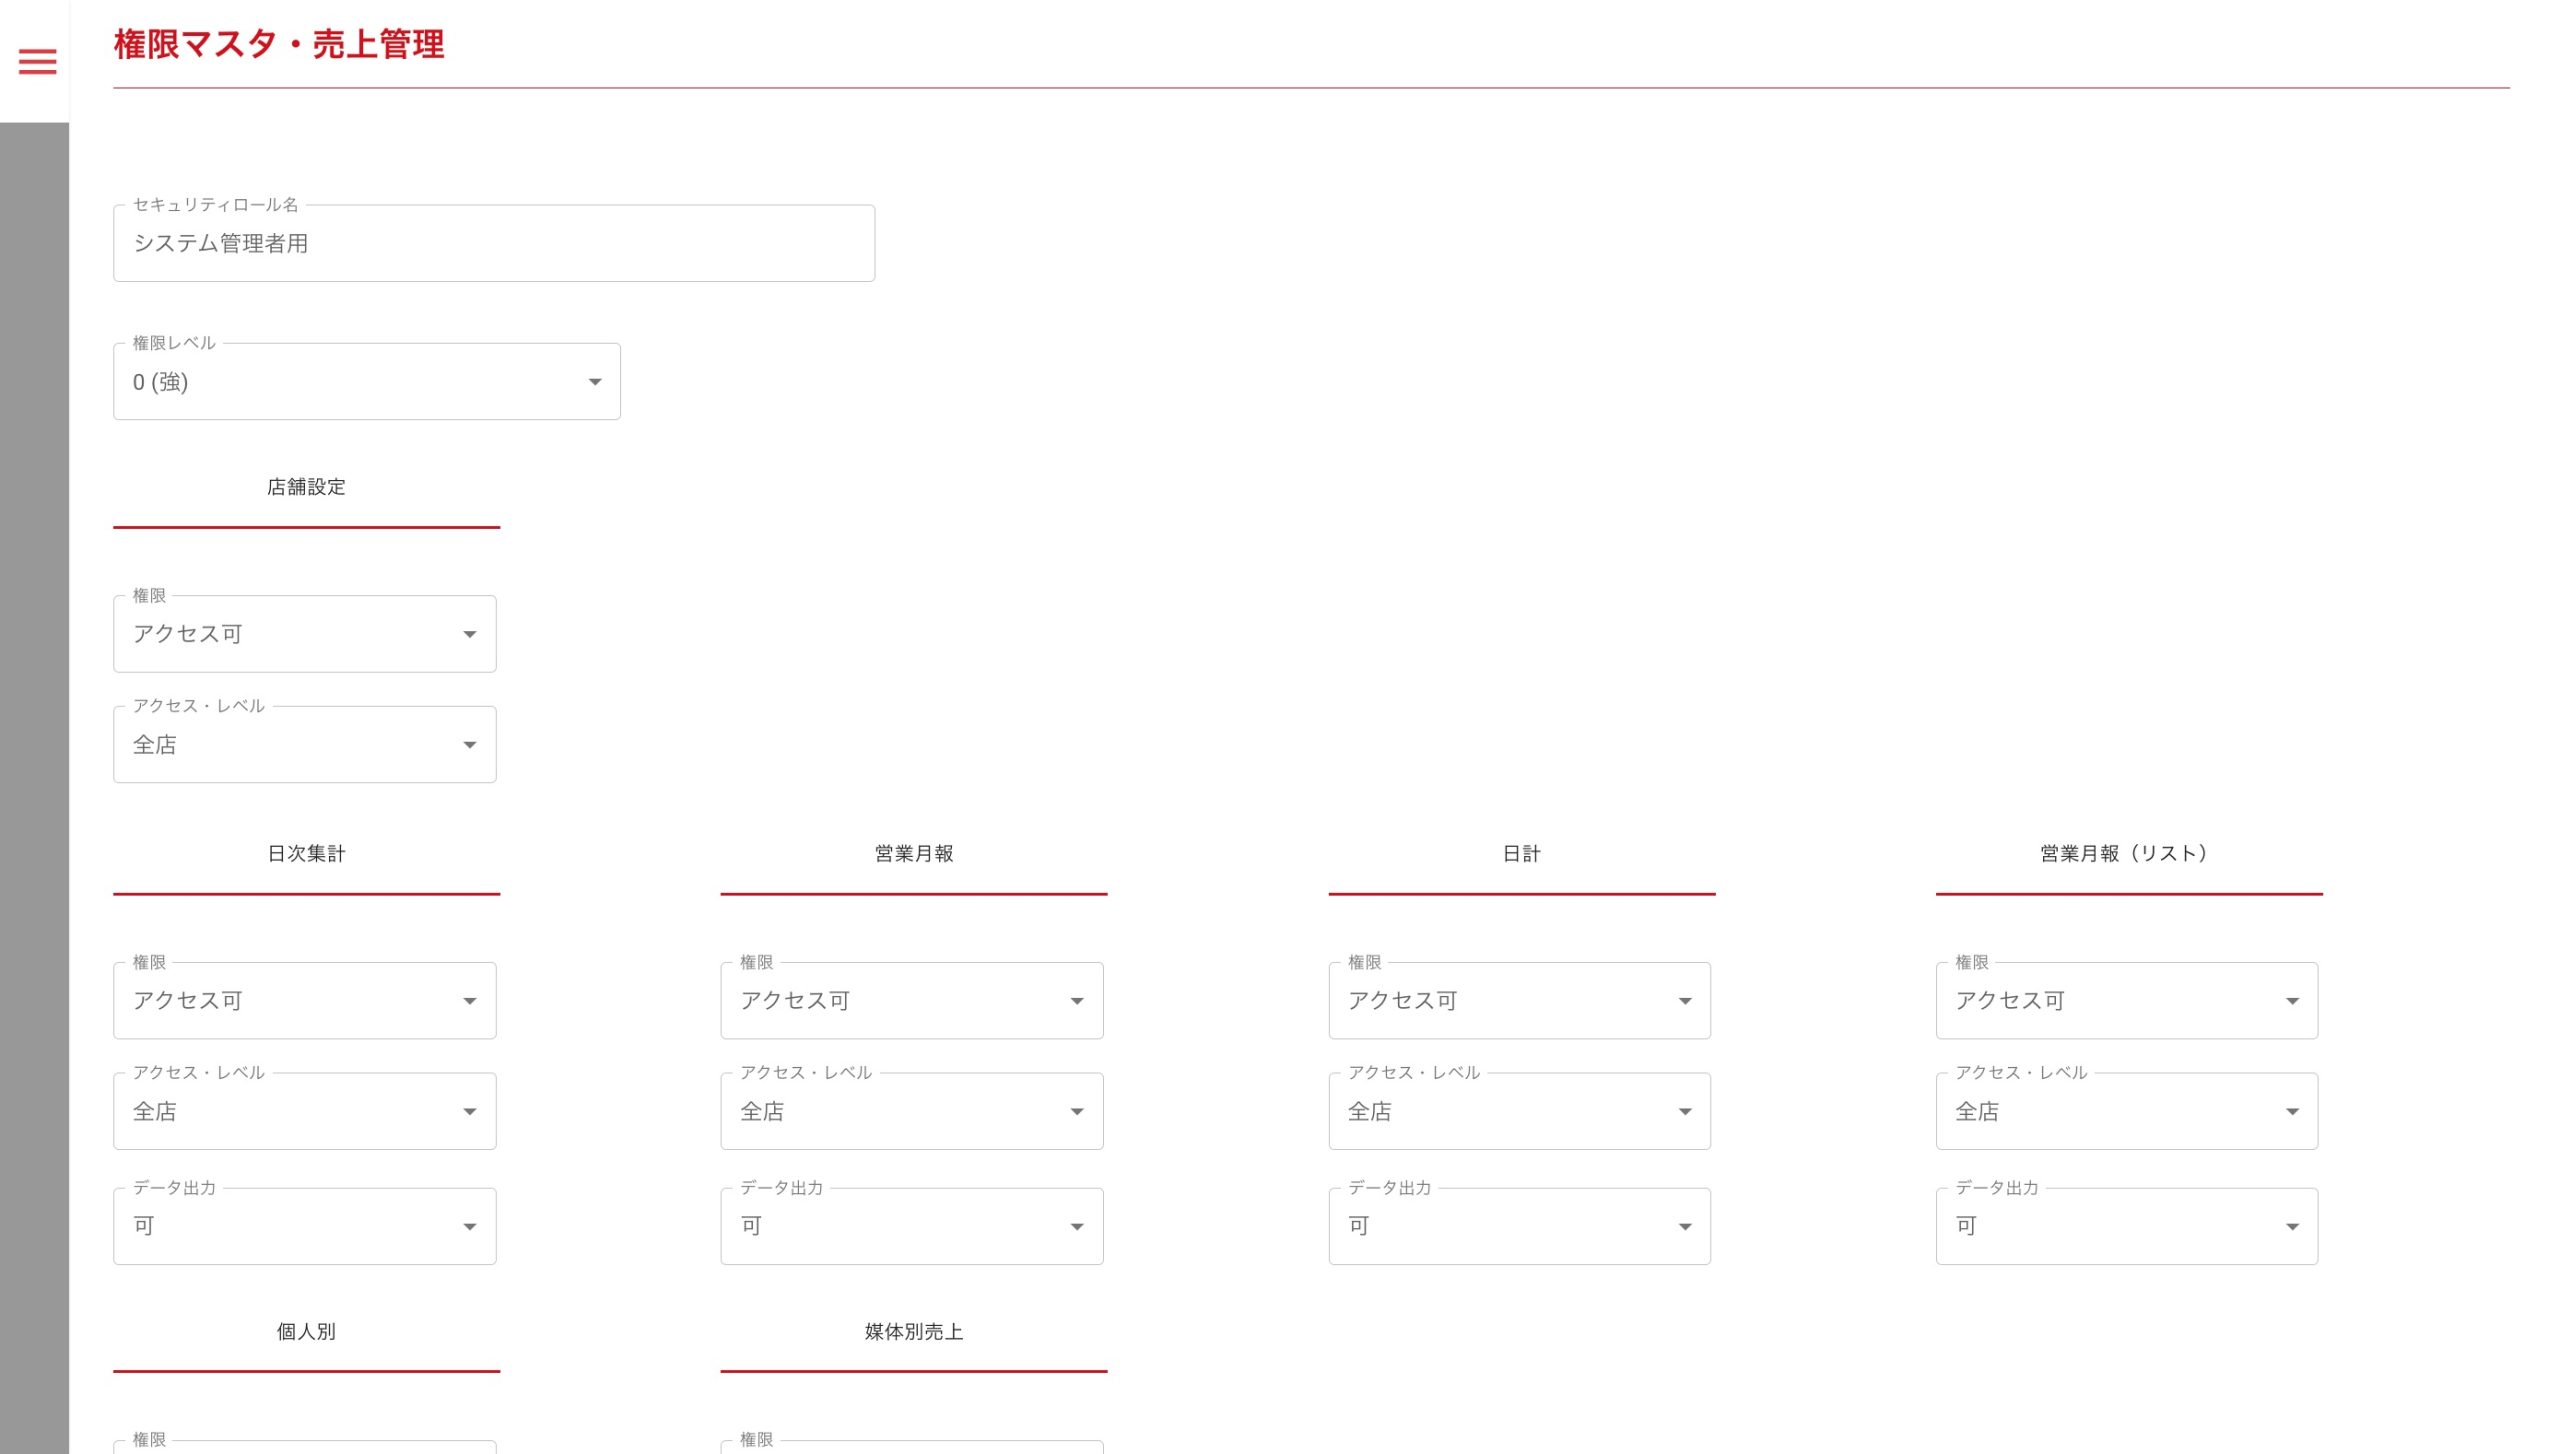Select the 店舗設定 tab heading
2560x1454 pixels.
tap(306, 487)
